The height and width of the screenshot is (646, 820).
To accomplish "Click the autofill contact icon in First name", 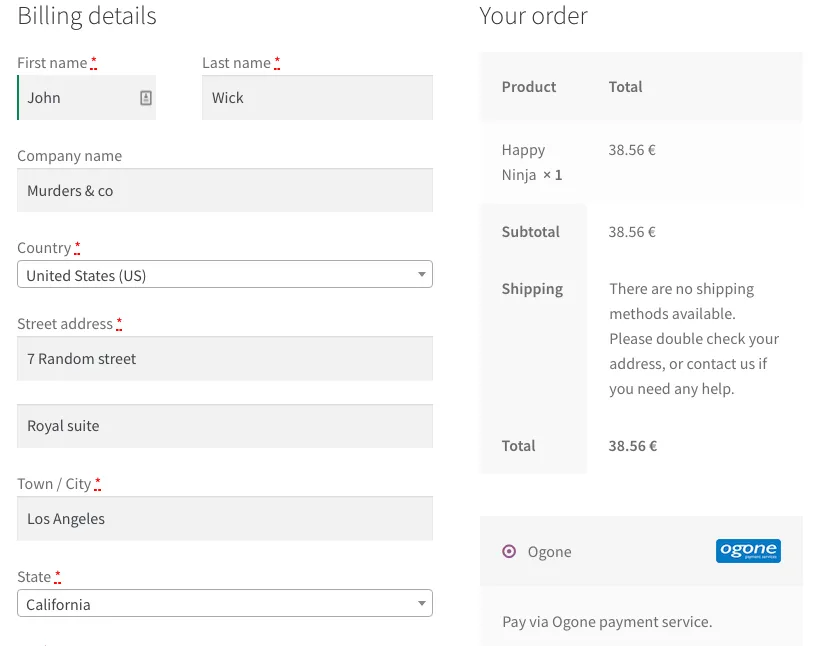I will point(146,98).
